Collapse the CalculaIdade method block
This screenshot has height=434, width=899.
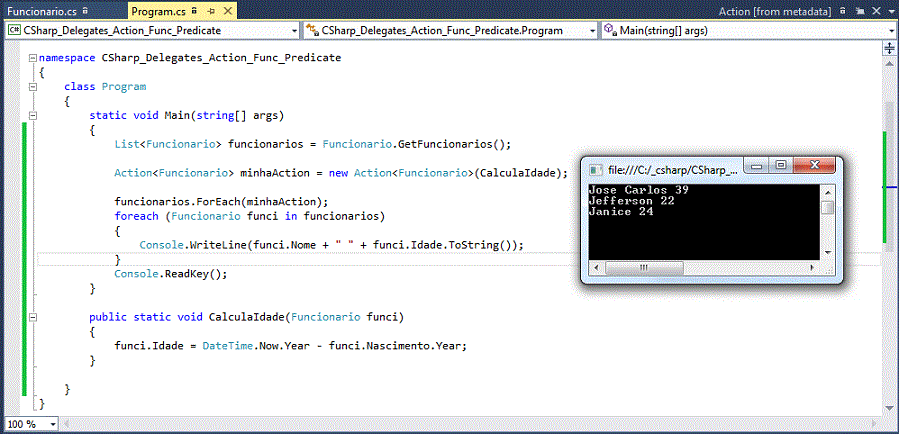pos(33,316)
